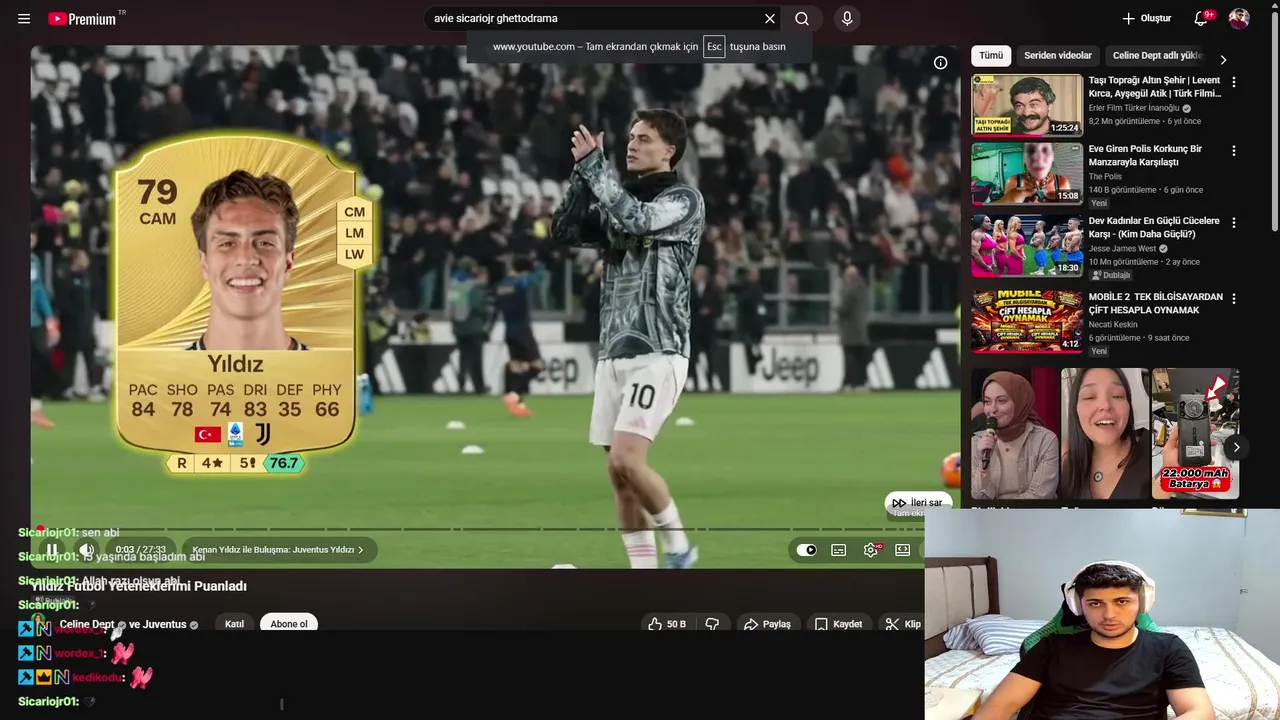Click kedikodu username in chat overlay
1280x720 pixels.
point(97,677)
